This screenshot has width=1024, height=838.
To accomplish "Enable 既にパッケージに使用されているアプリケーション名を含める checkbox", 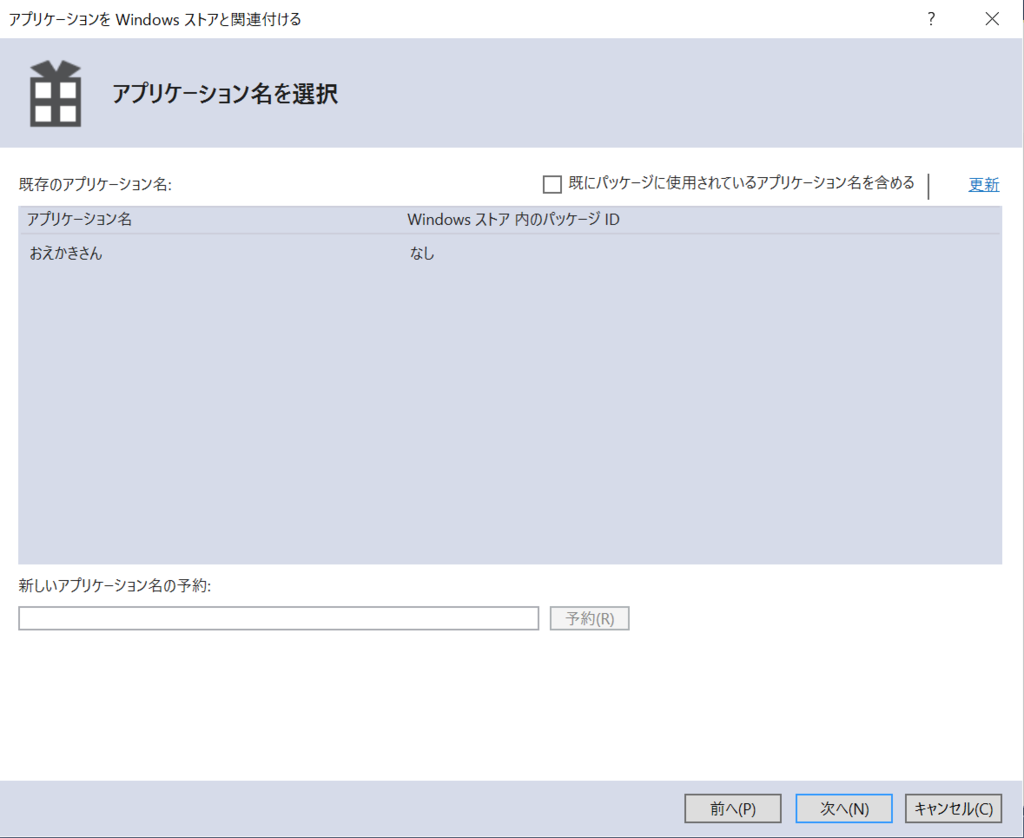I will (x=552, y=184).
